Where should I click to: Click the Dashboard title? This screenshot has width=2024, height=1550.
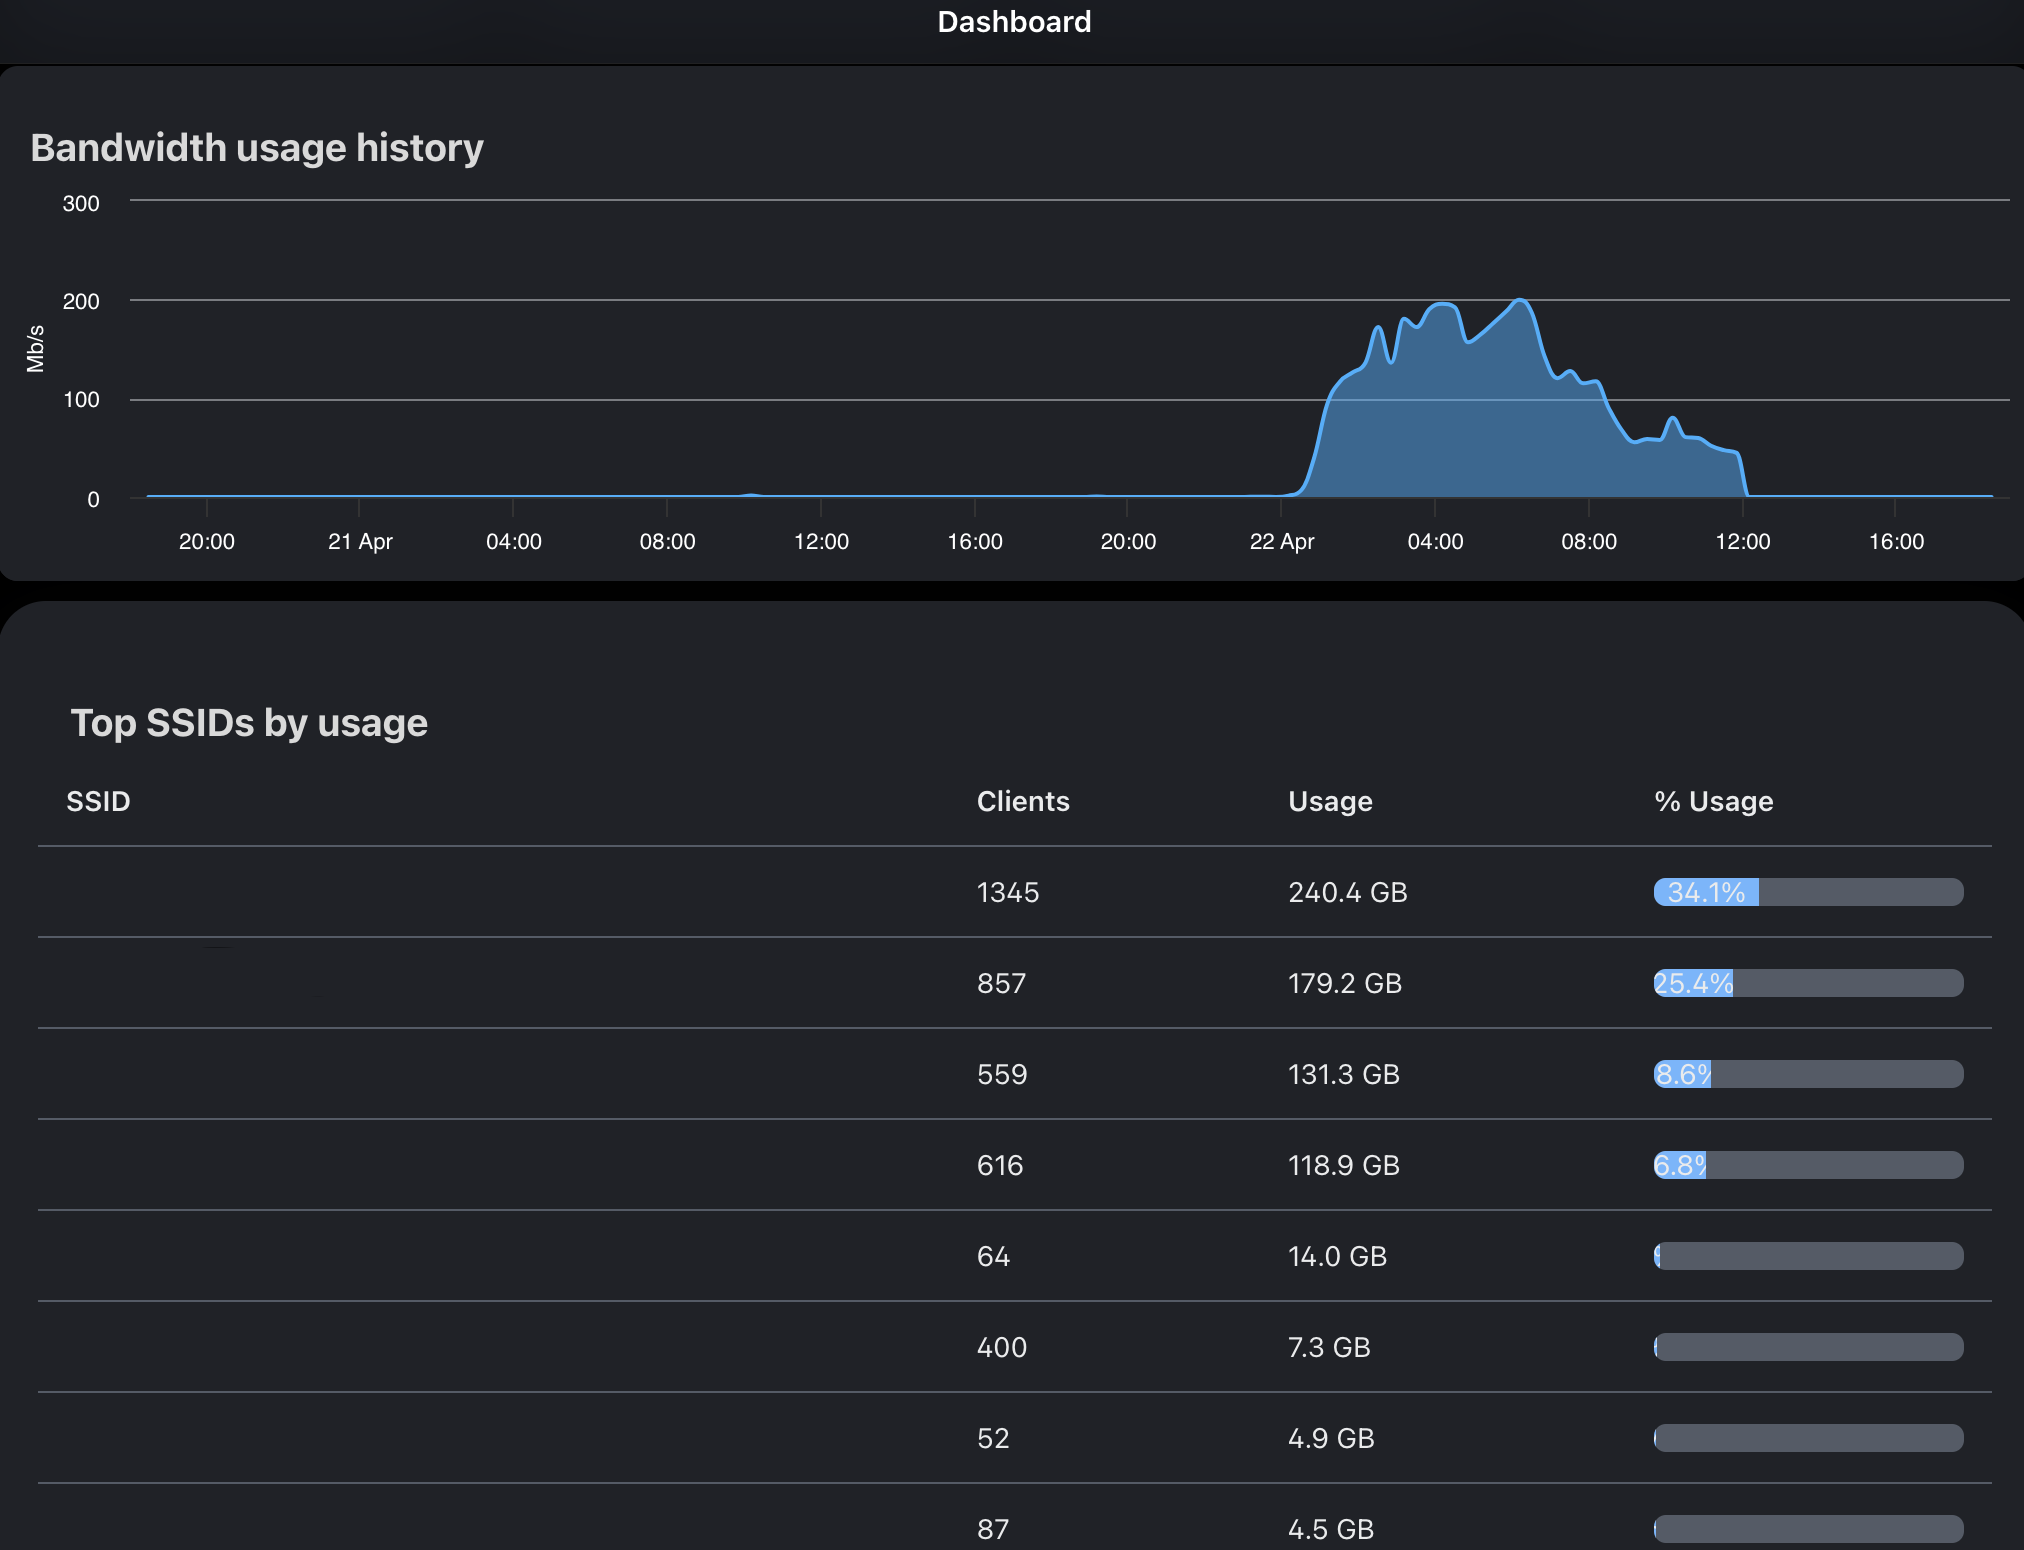[x=1013, y=22]
